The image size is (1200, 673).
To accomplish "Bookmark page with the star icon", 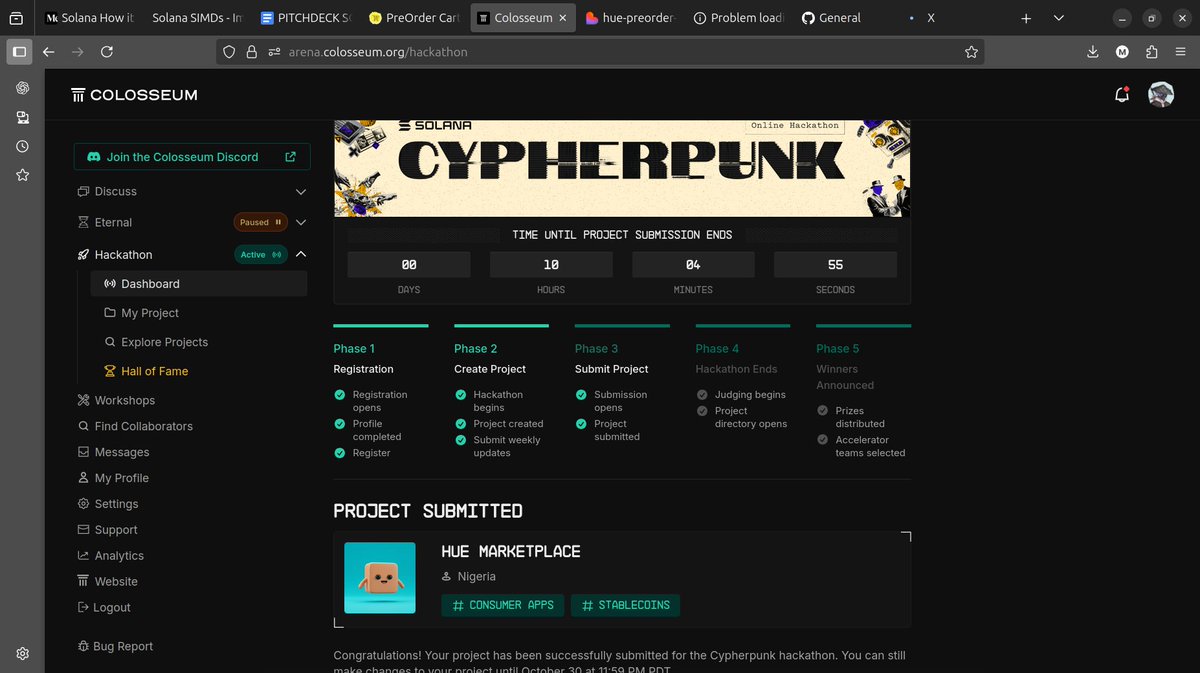I will click(x=971, y=52).
